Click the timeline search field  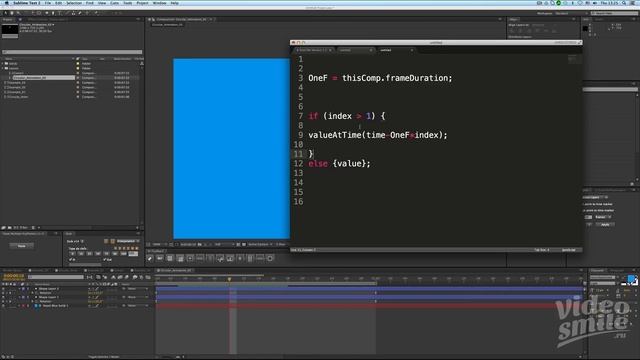pyautogui.click(x=56, y=277)
